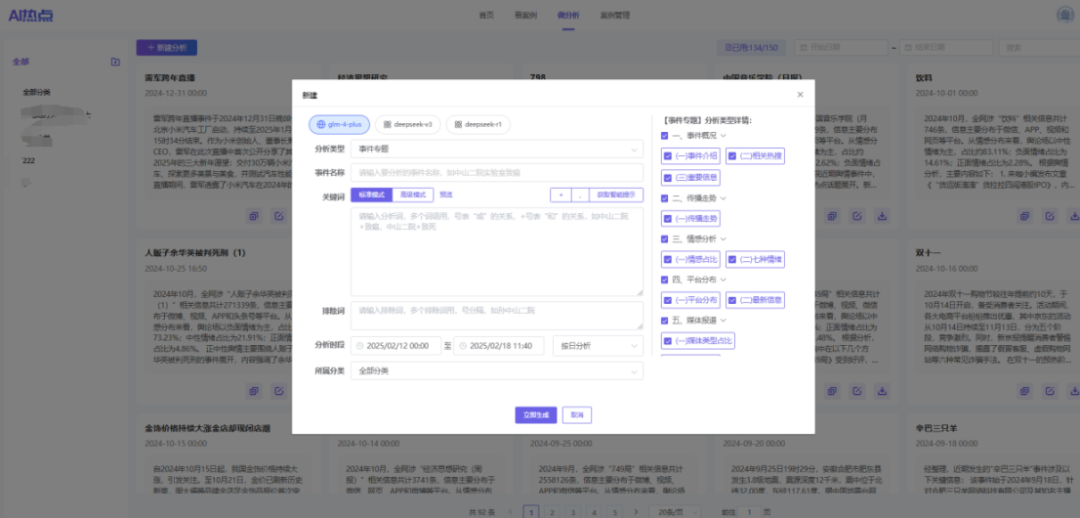Screen dimensions: 1080x518
Task: Click the 关键词 text area
Action: (x=497, y=251)
